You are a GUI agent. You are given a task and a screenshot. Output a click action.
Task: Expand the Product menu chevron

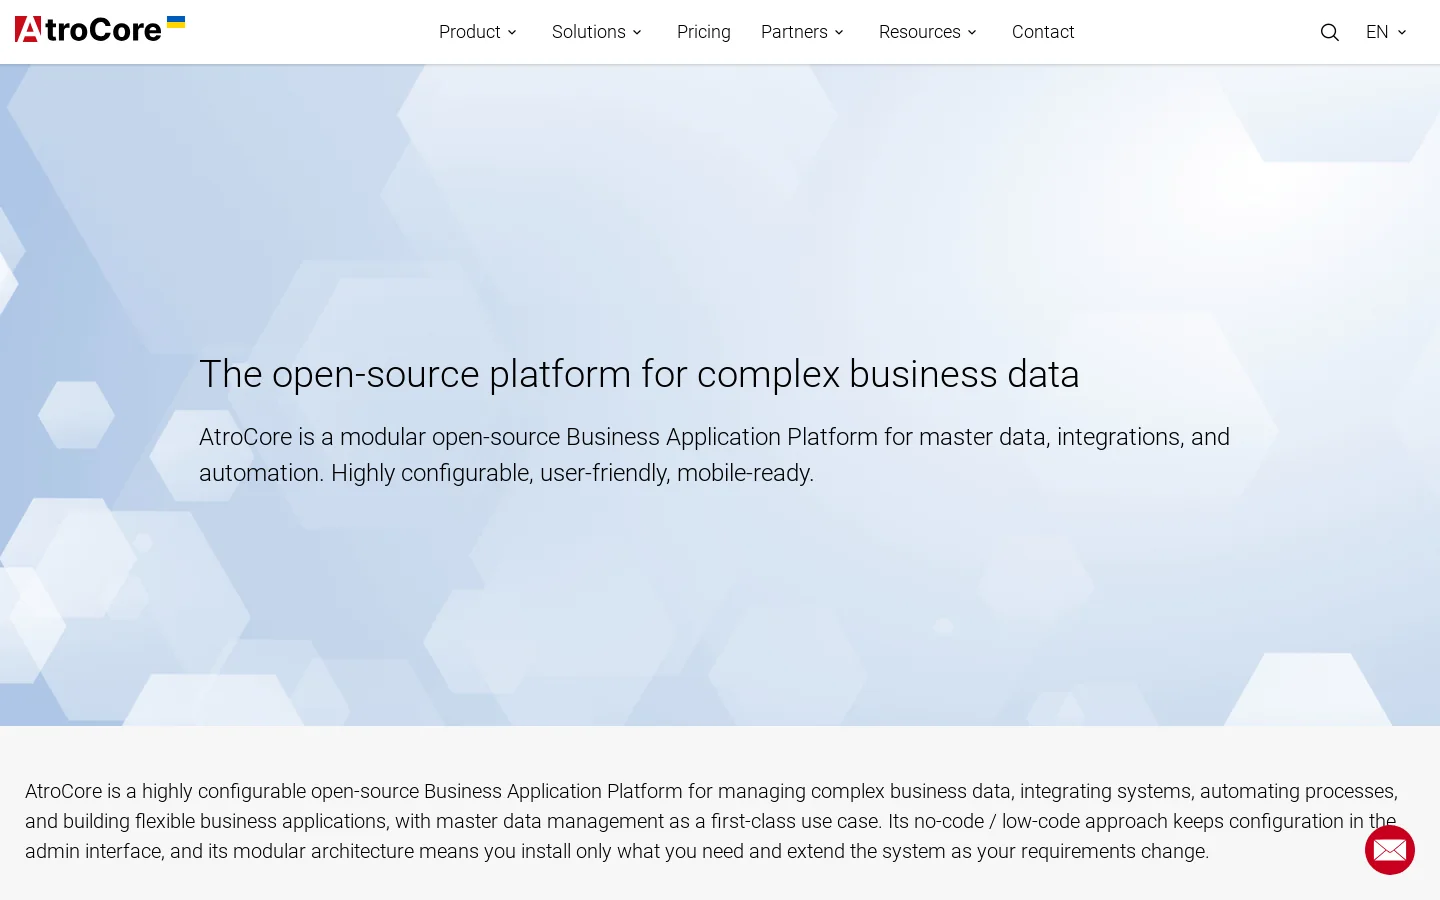tap(512, 32)
